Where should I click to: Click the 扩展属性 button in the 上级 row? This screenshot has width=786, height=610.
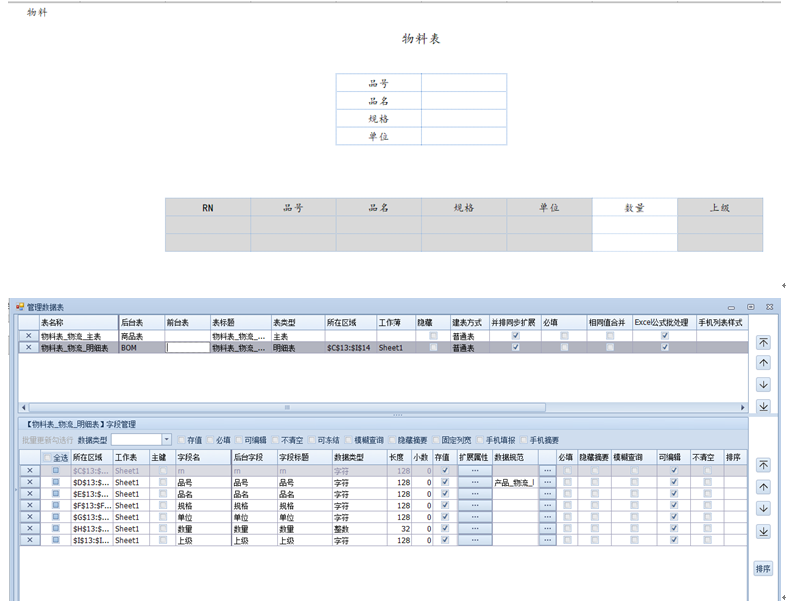pyautogui.click(x=474, y=540)
